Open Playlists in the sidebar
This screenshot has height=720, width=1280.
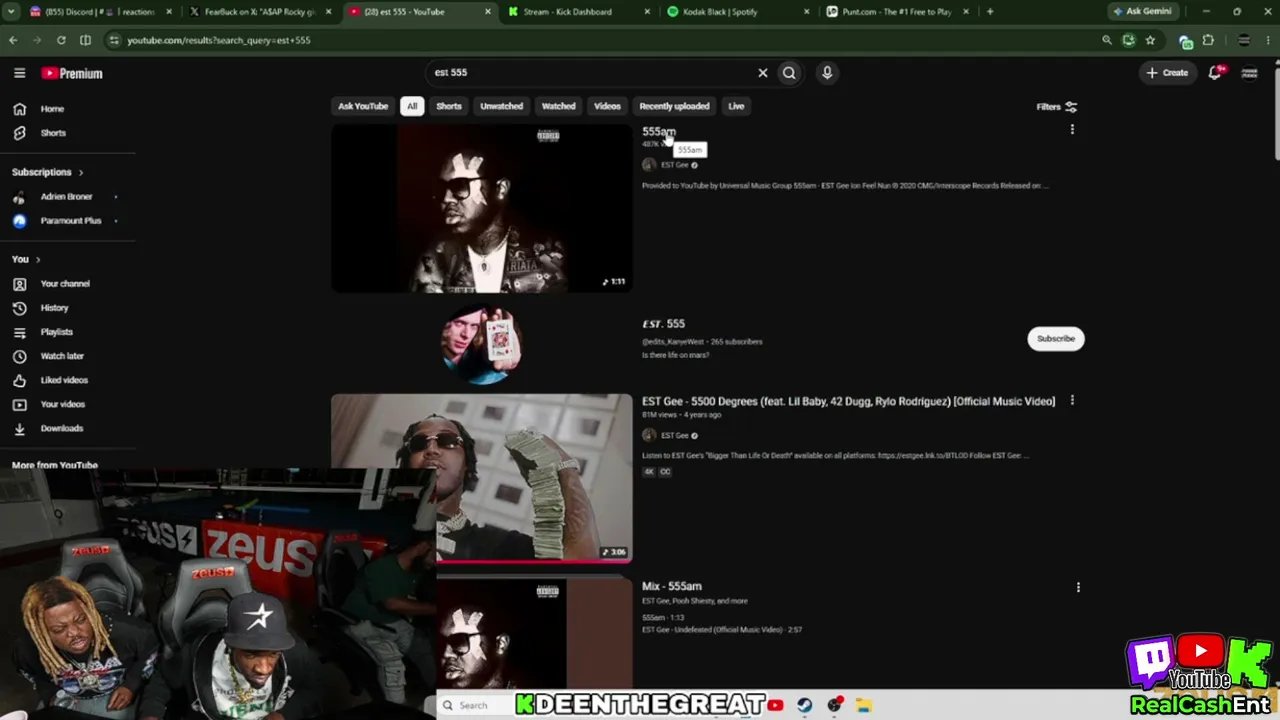[56, 332]
